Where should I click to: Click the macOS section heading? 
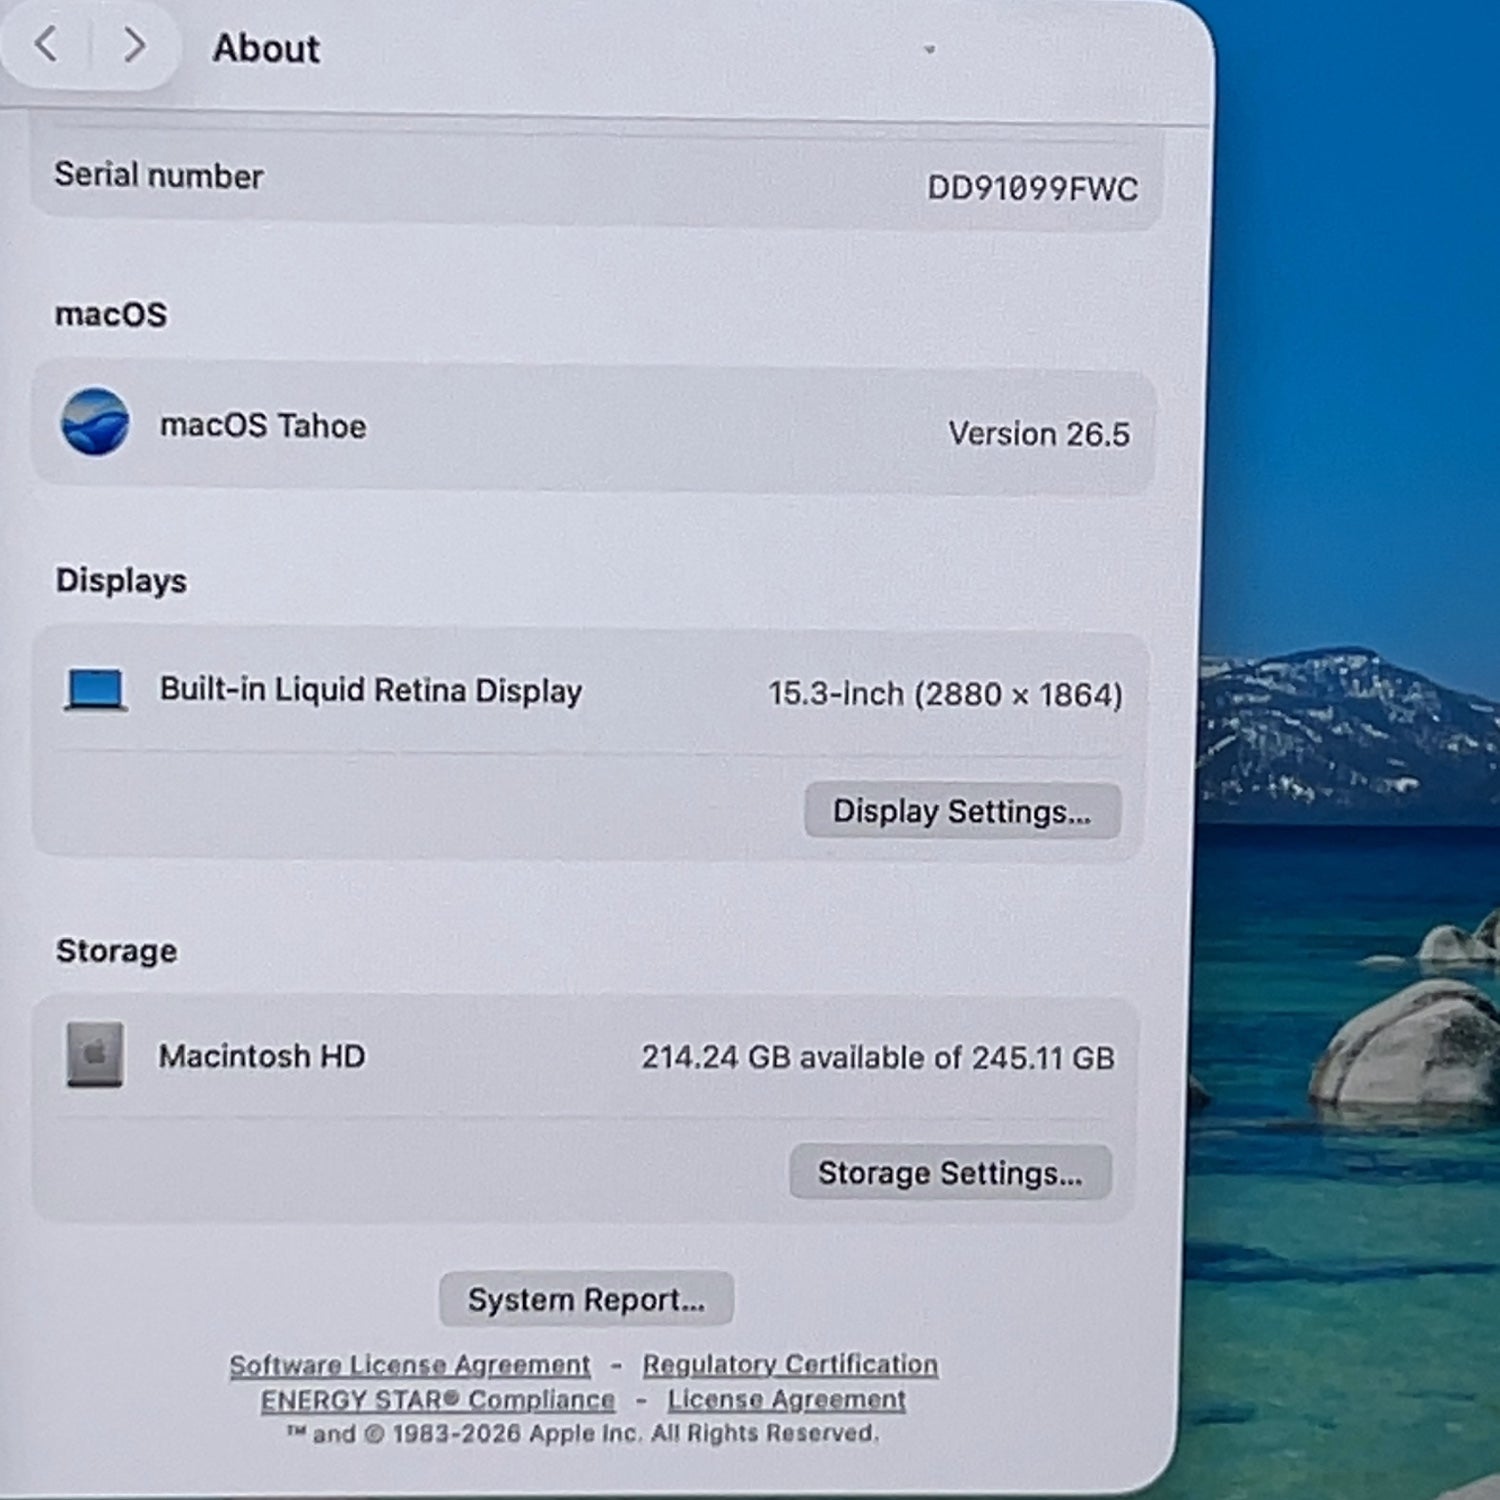pyautogui.click(x=111, y=314)
